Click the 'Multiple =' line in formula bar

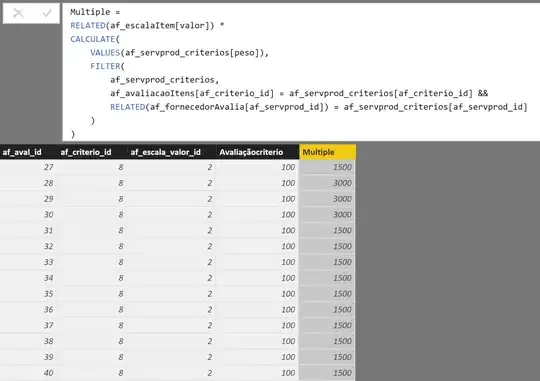pos(95,12)
